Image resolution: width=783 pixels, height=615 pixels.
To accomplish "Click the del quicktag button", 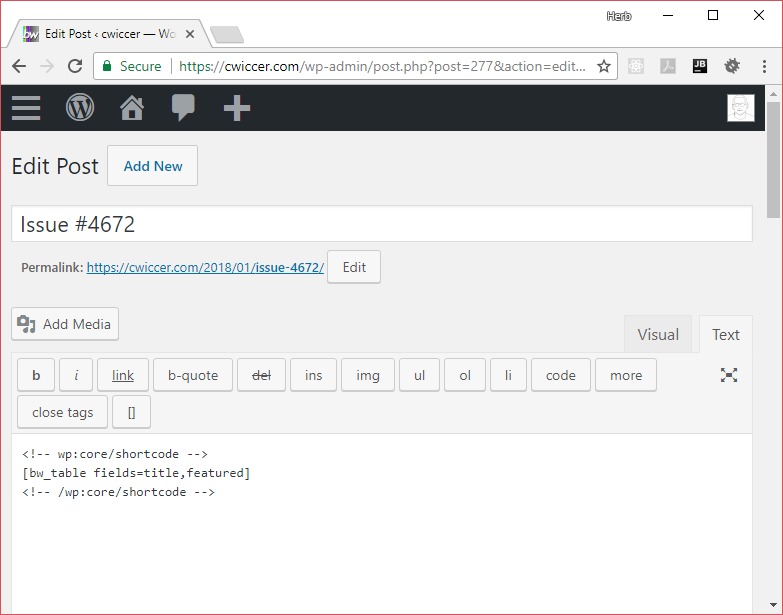I will [x=261, y=375].
